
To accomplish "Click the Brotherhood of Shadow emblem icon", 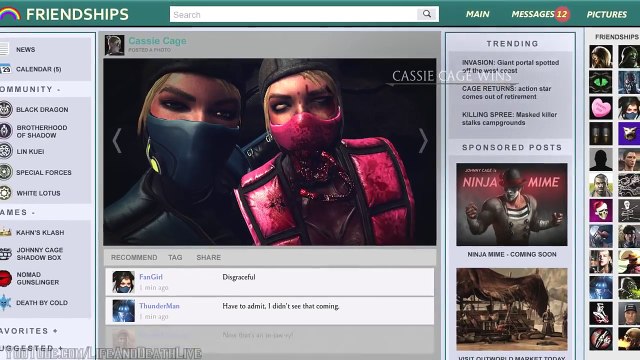I will tap(5, 131).
